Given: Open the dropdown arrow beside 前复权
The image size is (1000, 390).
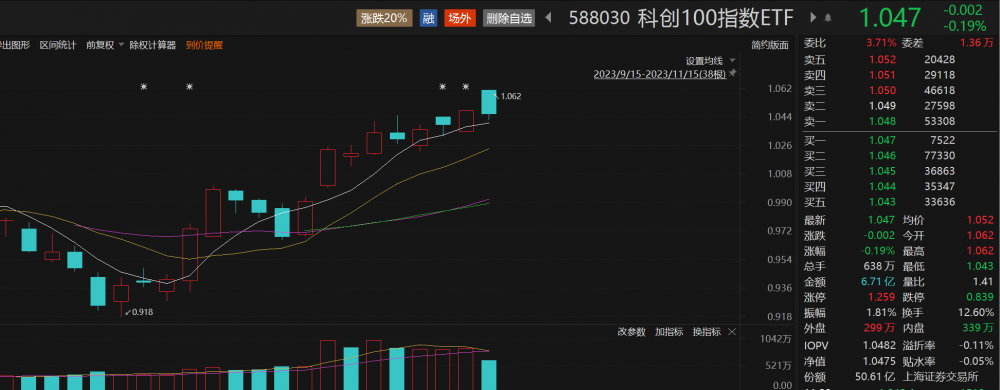Looking at the screenshot, I should (x=121, y=45).
